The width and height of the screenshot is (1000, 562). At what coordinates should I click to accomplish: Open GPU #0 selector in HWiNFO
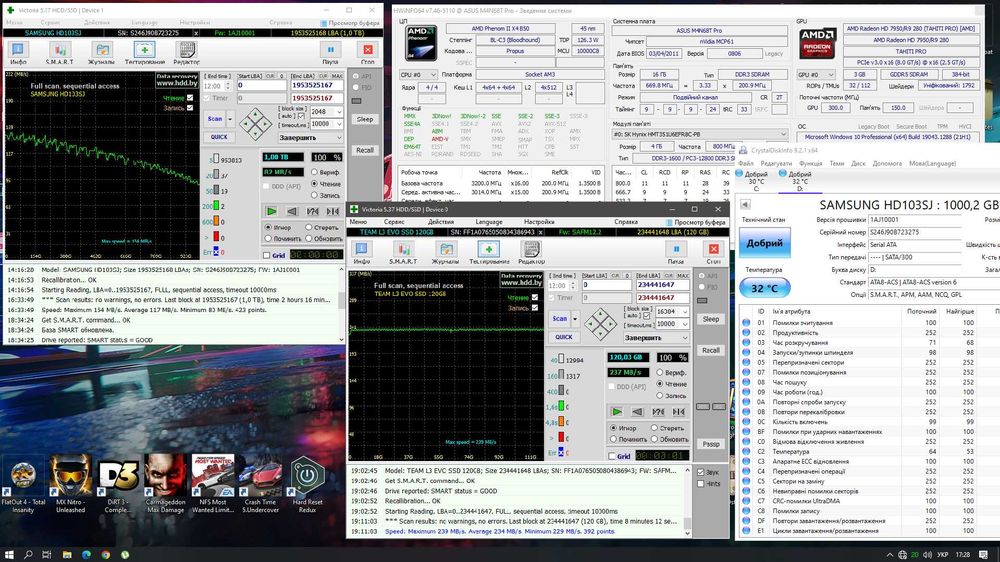click(816, 75)
